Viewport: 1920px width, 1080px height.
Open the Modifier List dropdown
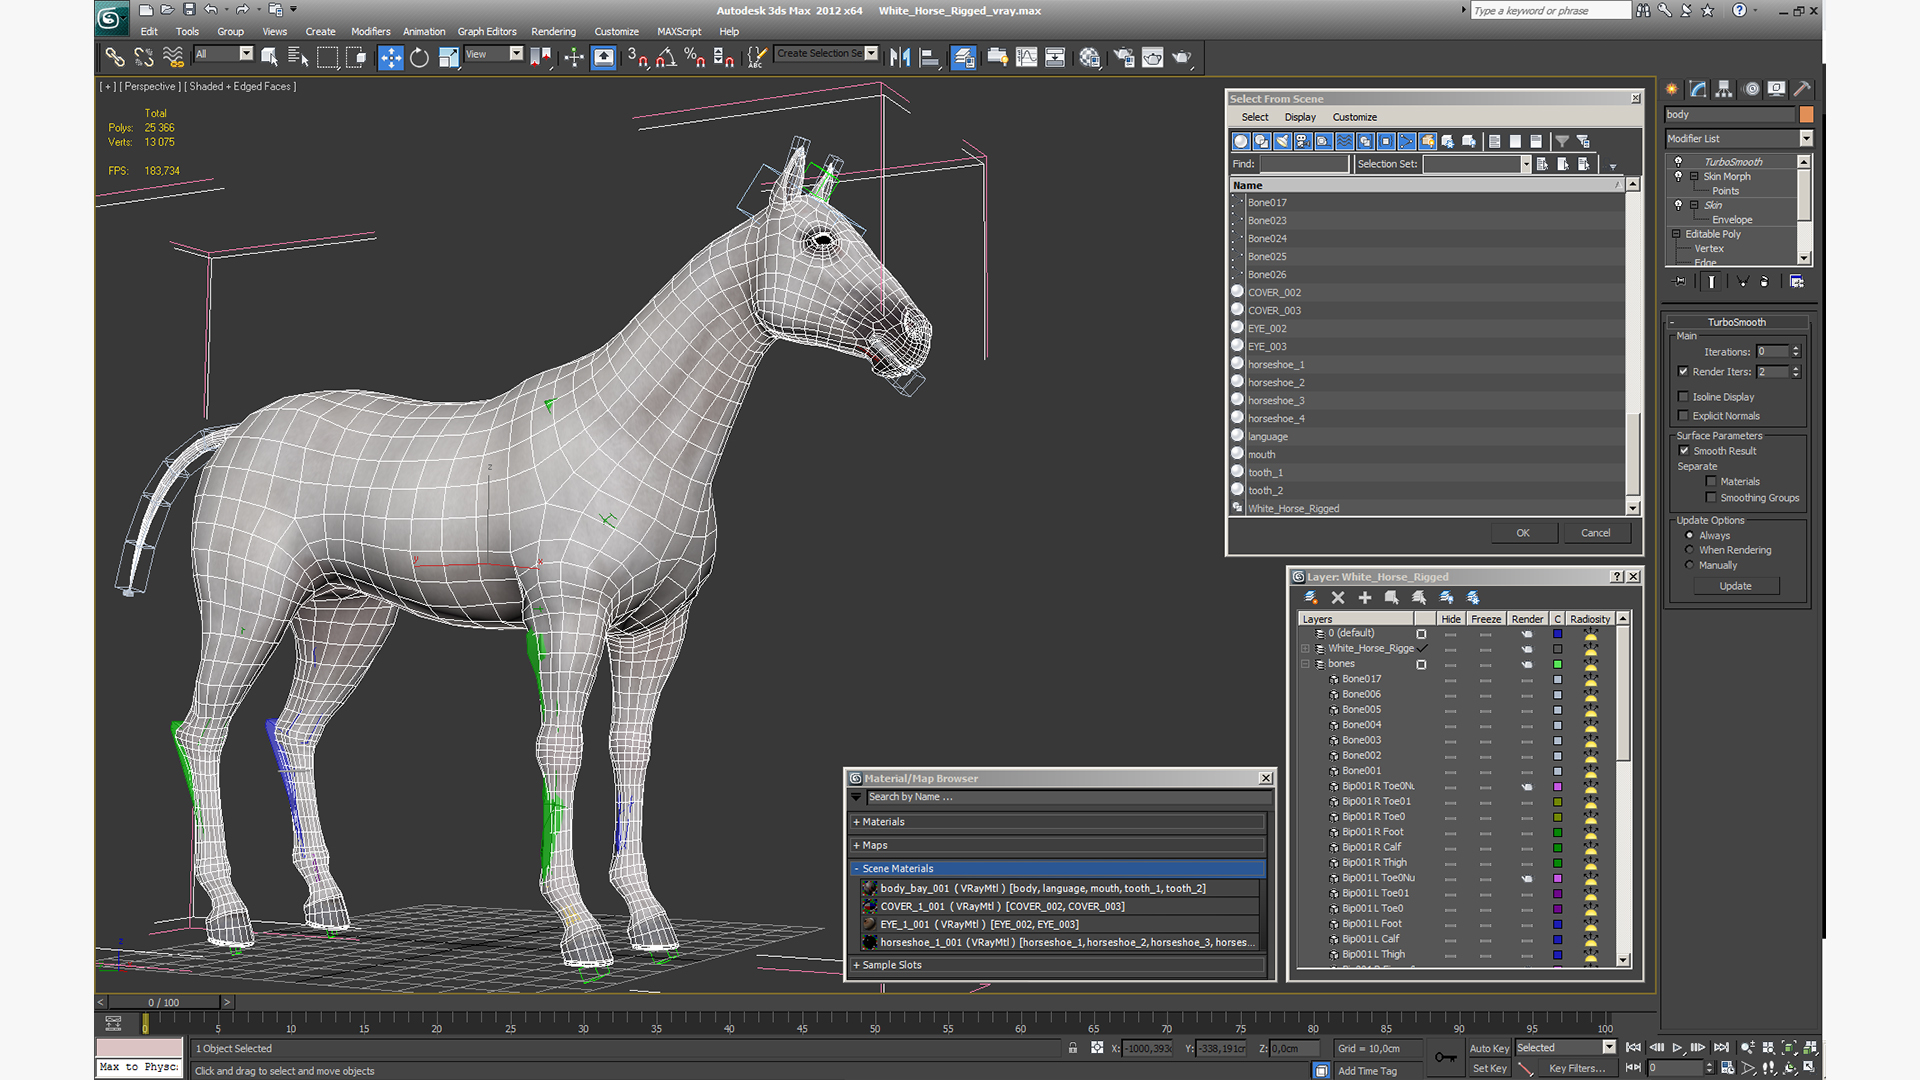[1806, 138]
